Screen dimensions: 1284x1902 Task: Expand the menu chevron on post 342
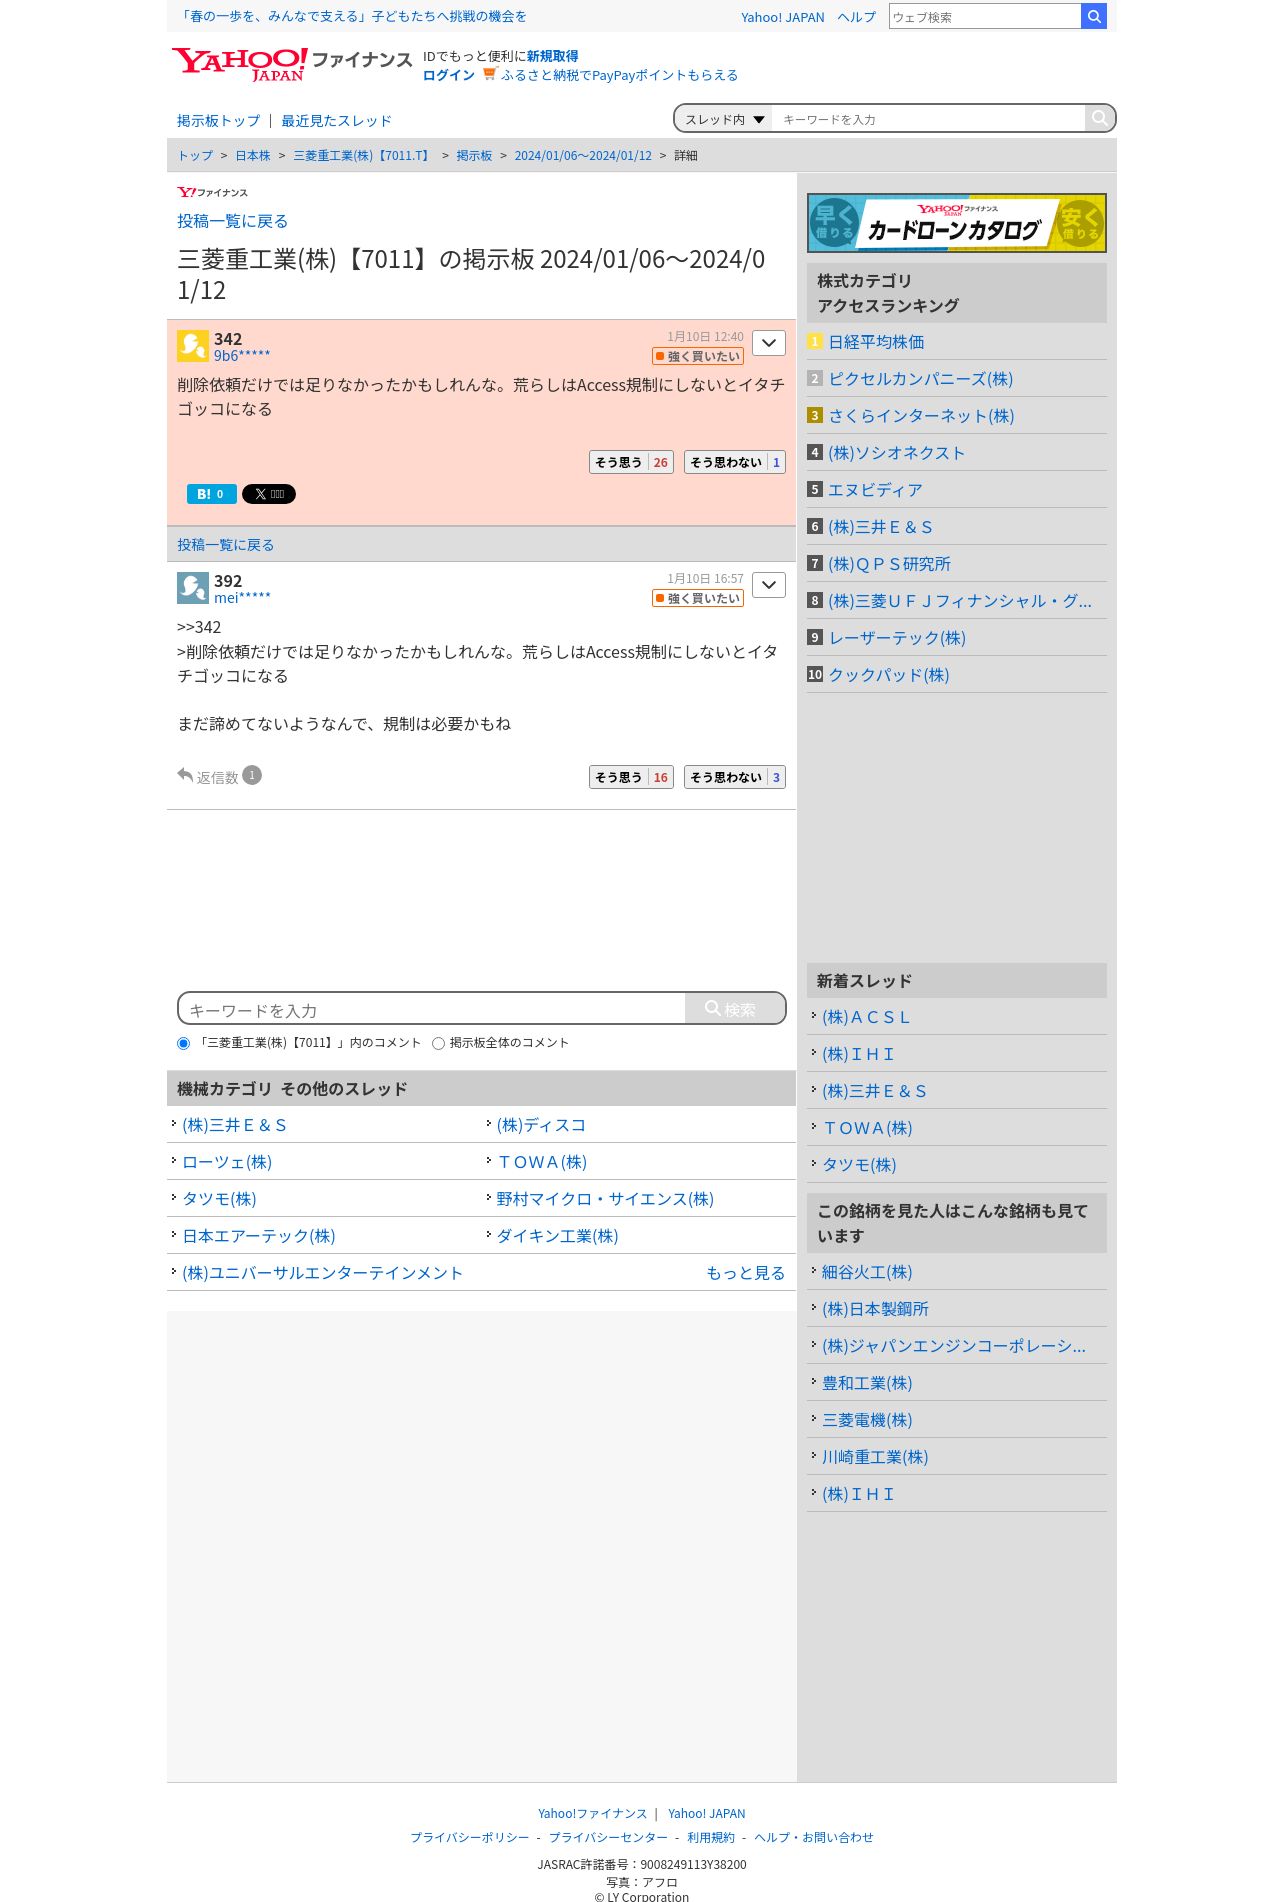[768, 343]
